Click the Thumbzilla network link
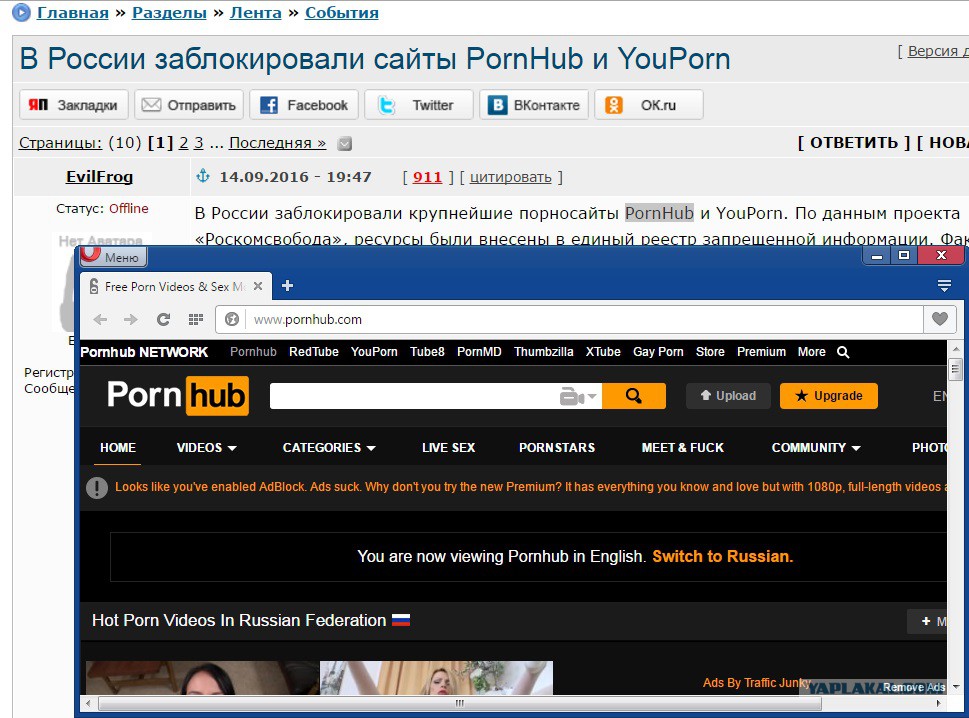Image resolution: width=969 pixels, height=718 pixels. pyautogui.click(x=543, y=352)
